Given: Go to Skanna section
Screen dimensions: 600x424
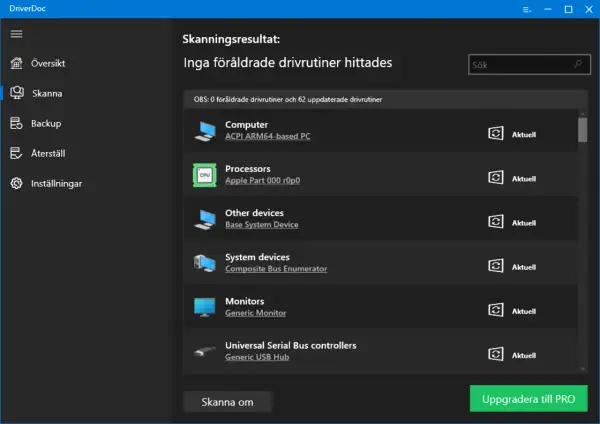Looking at the screenshot, I should [x=47, y=93].
